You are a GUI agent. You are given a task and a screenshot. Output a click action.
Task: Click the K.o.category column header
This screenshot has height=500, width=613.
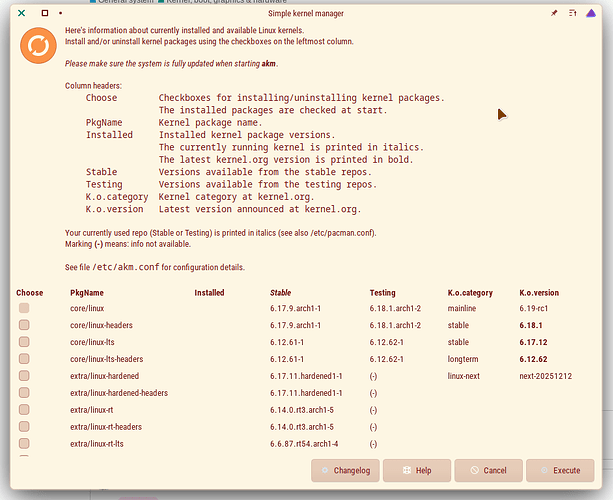click(470, 293)
